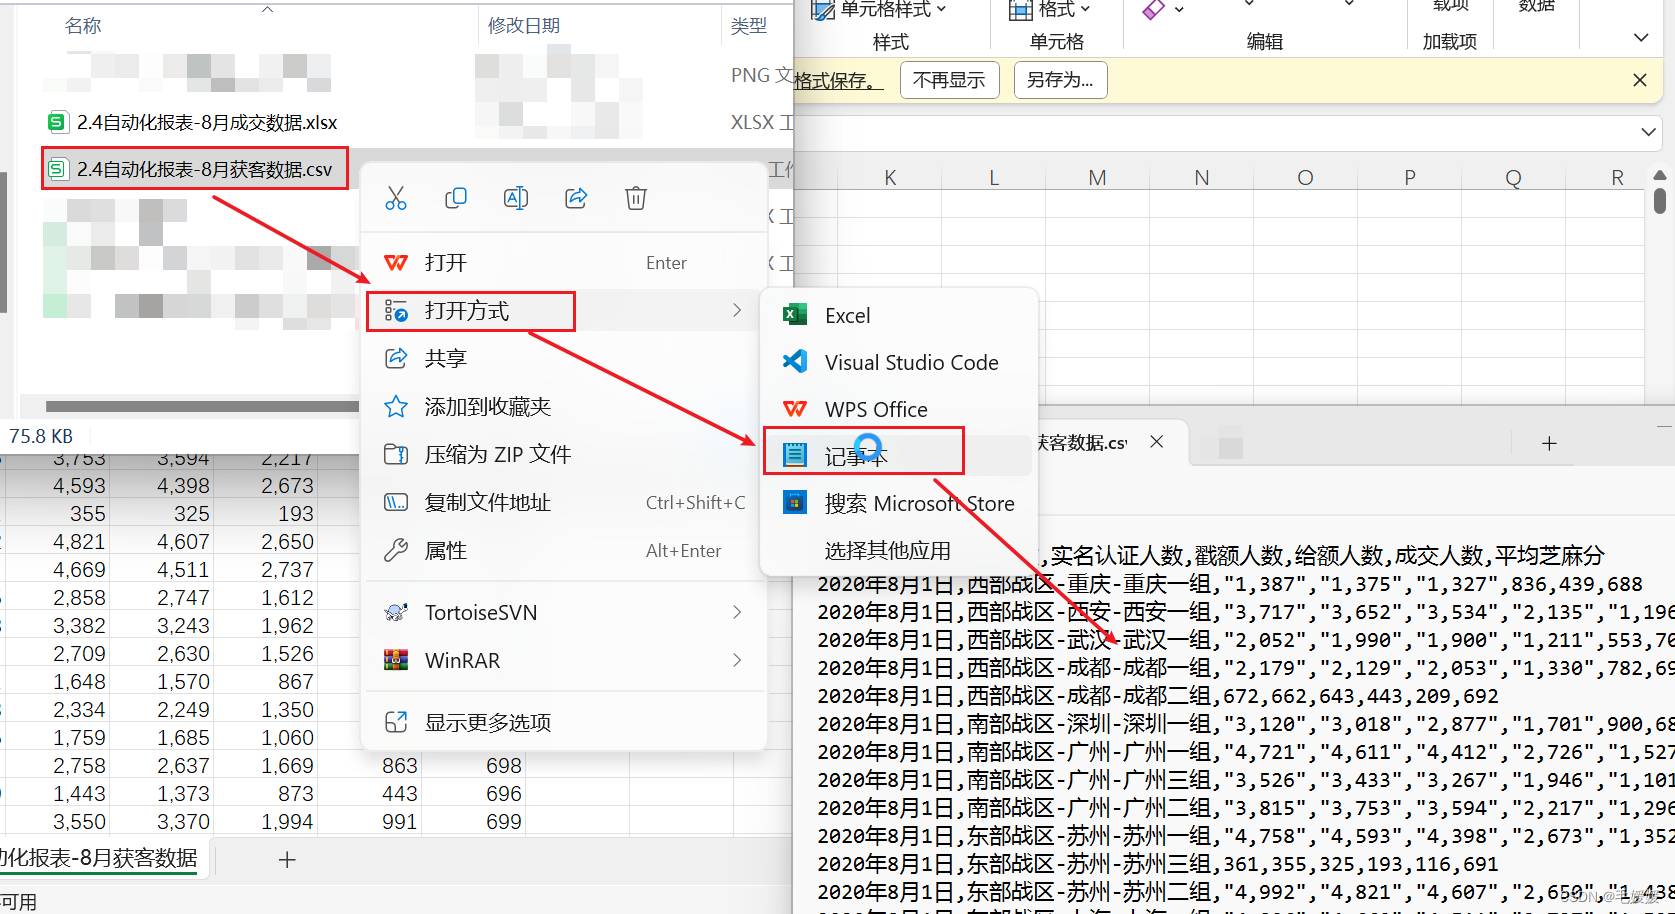
Task: Expand the WinRAR submenu arrow
Action: 737,660
